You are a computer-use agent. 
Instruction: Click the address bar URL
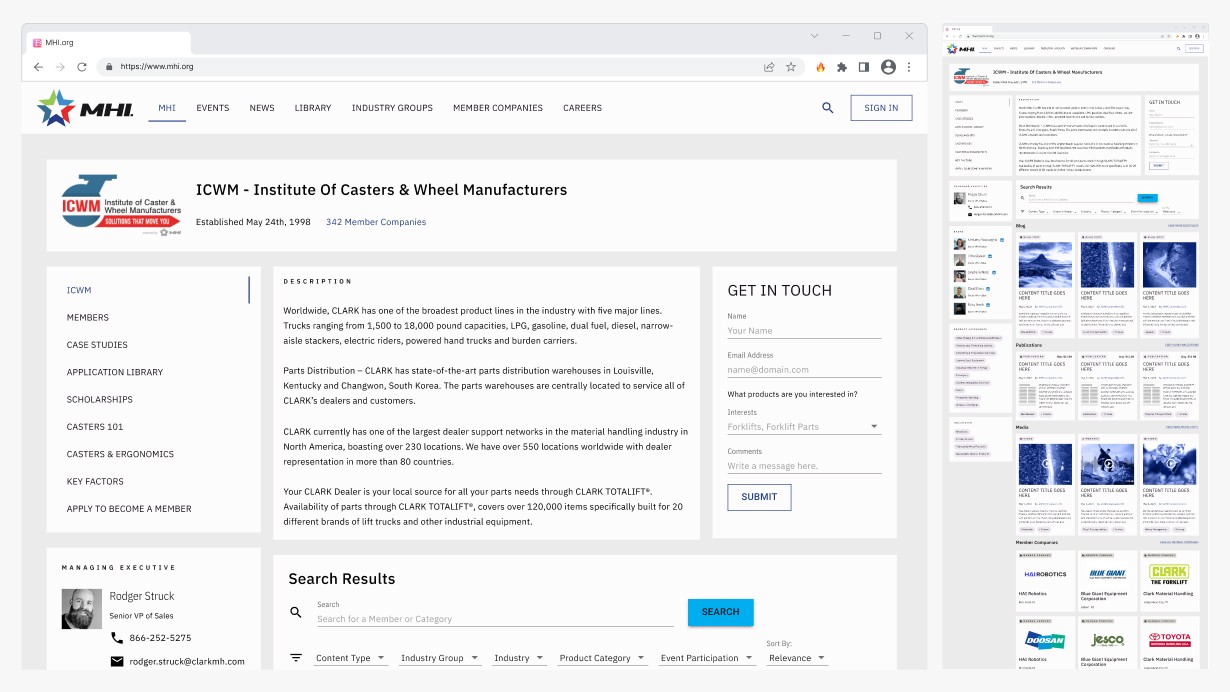[157, 67]
